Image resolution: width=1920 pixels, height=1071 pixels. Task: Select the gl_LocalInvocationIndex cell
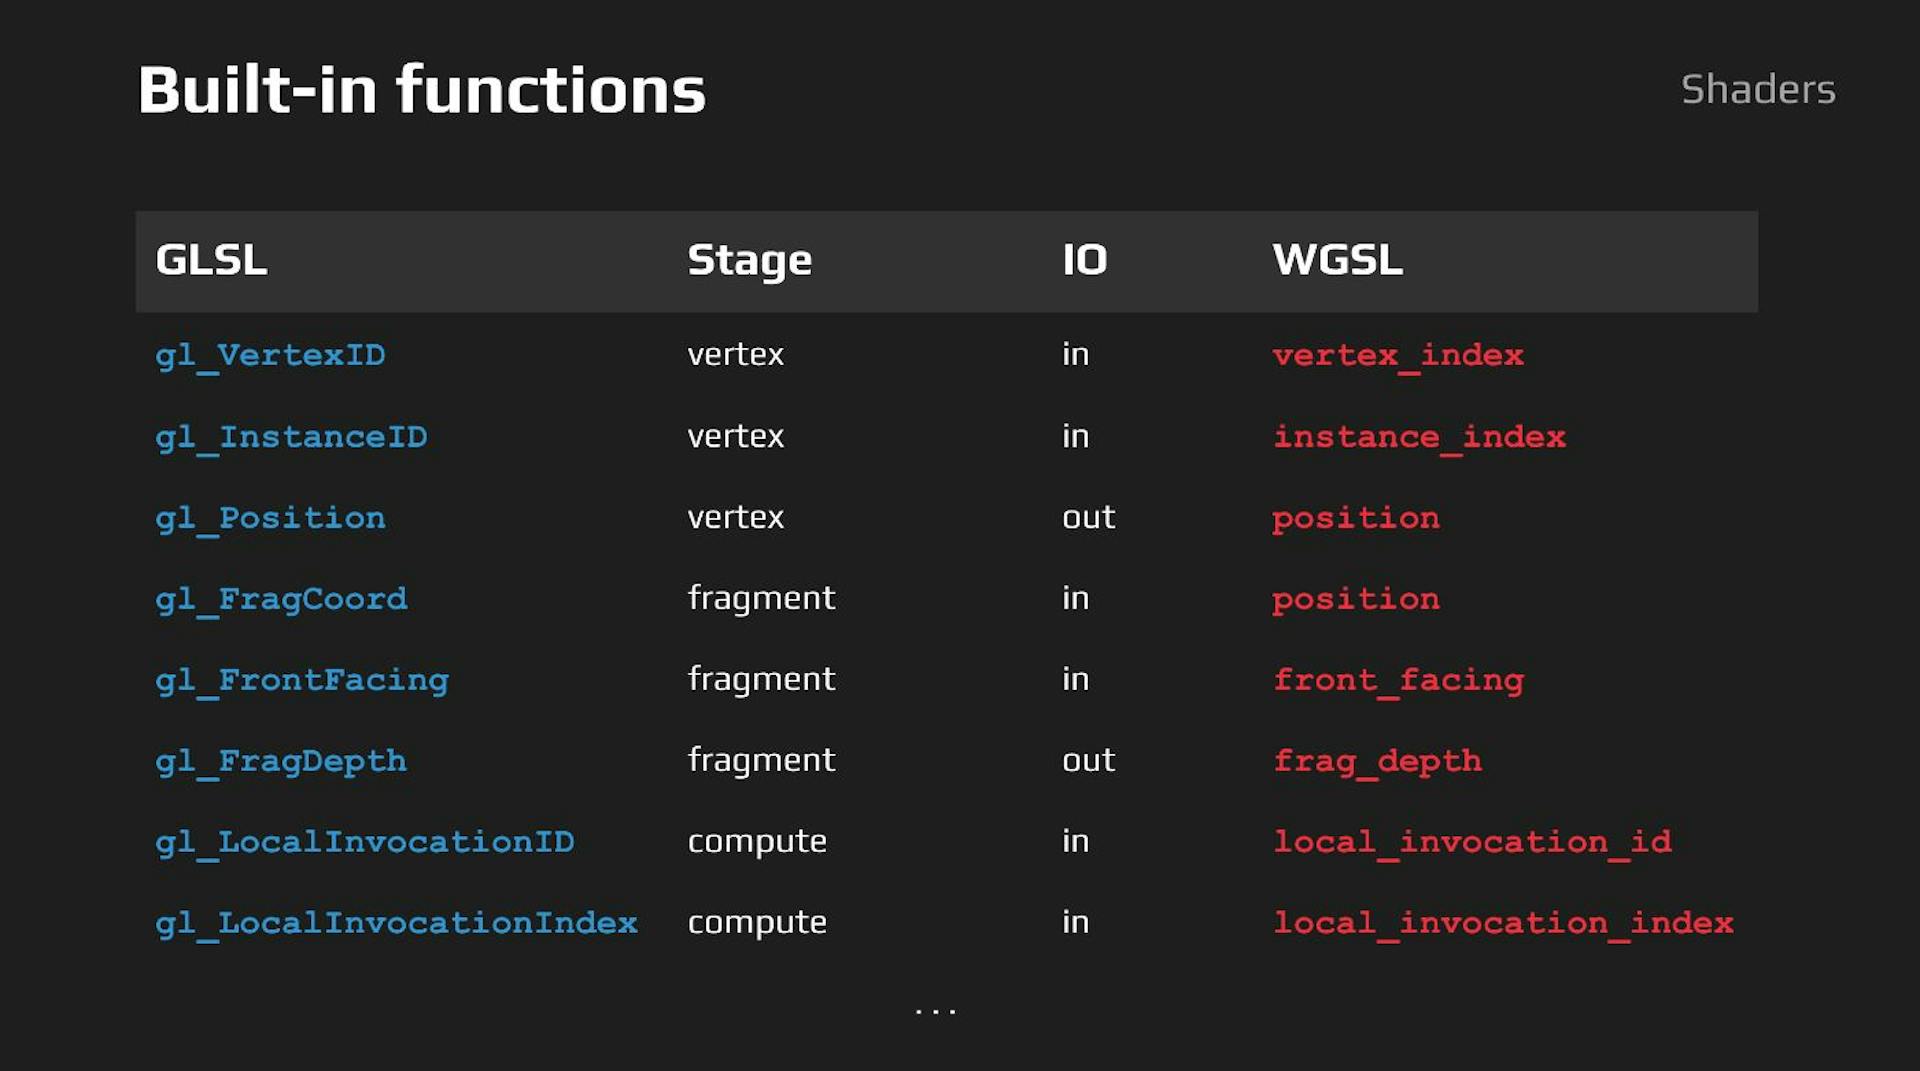coord(398,922)
